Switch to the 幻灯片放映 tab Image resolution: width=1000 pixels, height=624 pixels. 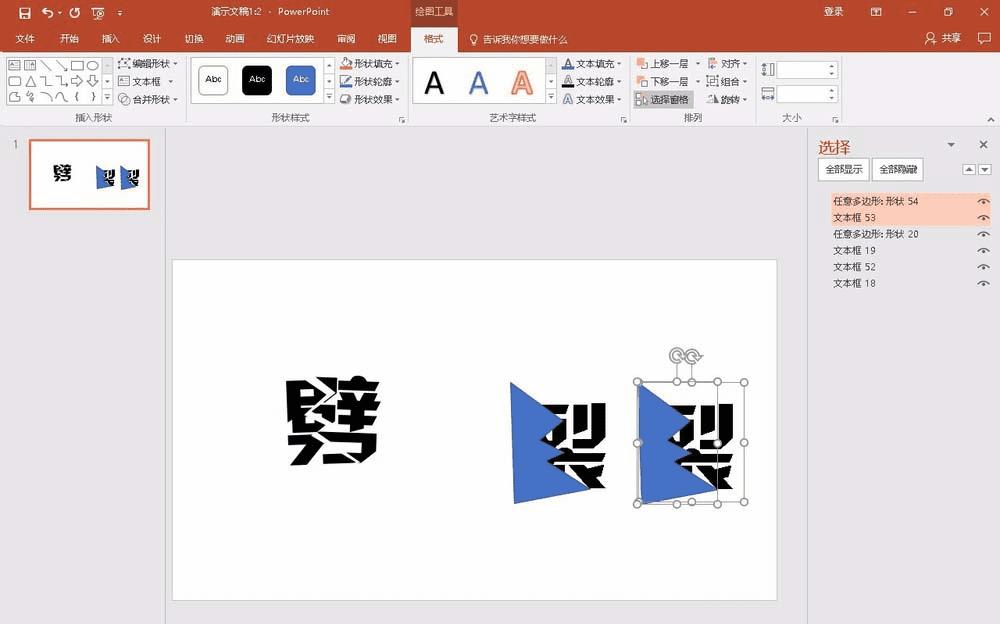(x=290, y=39)
